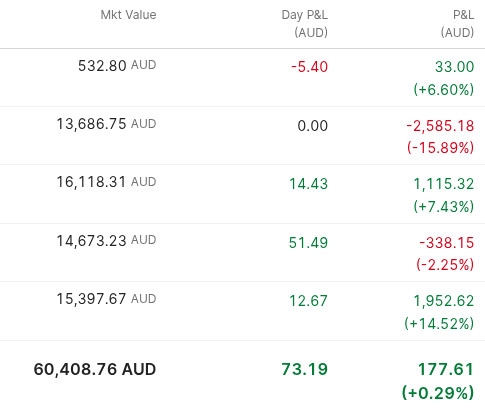This screenshot has width=485, height=408.
Task: Select the 532.80 AUD market value row
Action: [242, 78]
